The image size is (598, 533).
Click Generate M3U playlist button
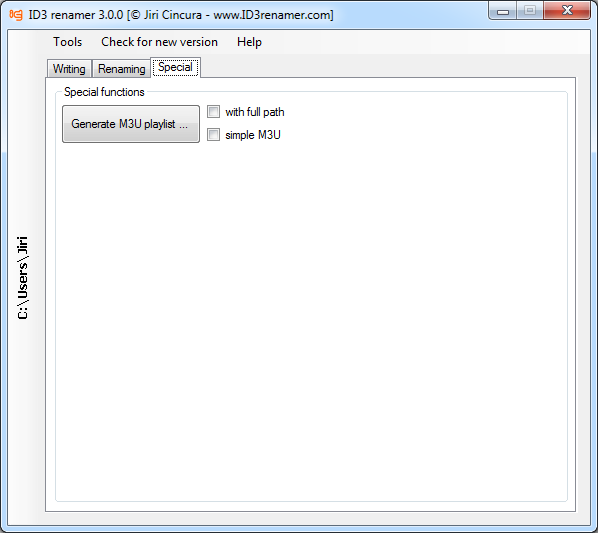pyautogui.click(x=131, y=124)
